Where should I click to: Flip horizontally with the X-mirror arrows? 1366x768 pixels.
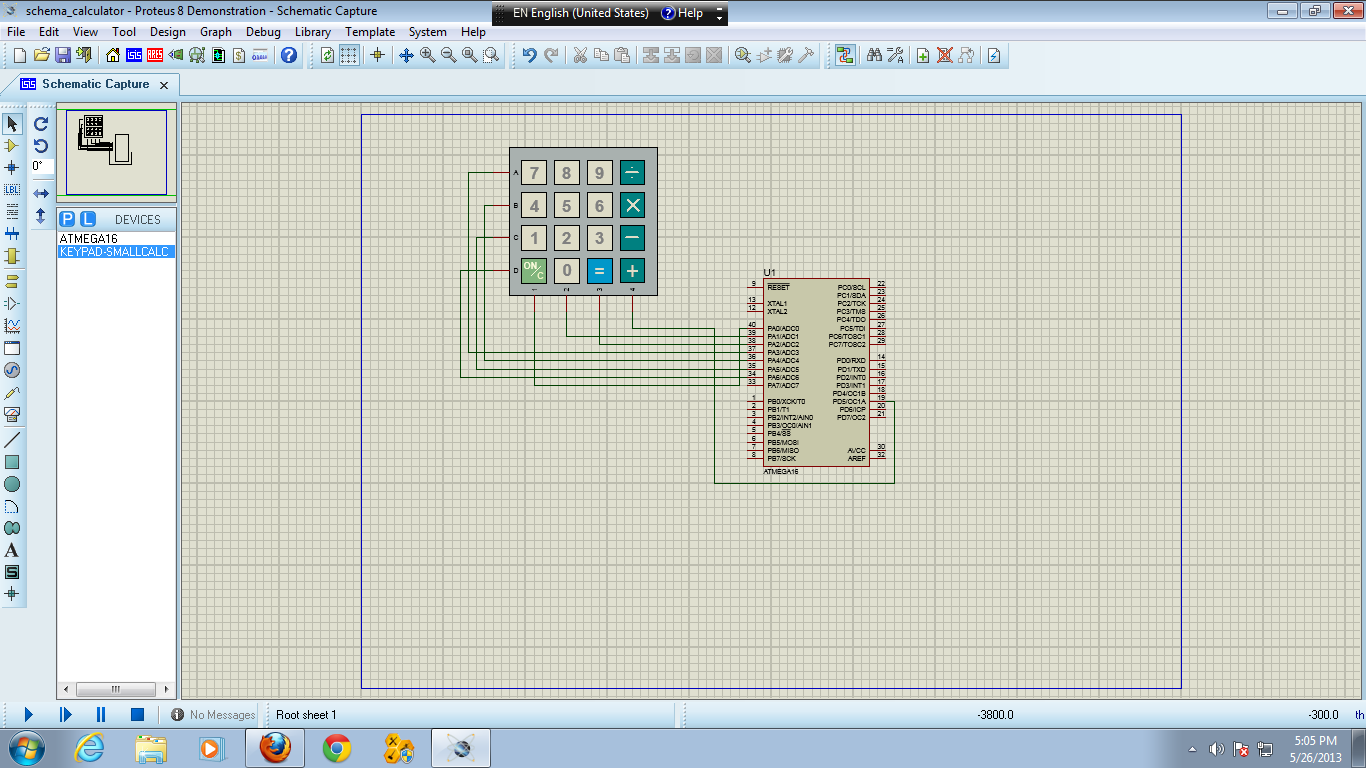[41, 193]
